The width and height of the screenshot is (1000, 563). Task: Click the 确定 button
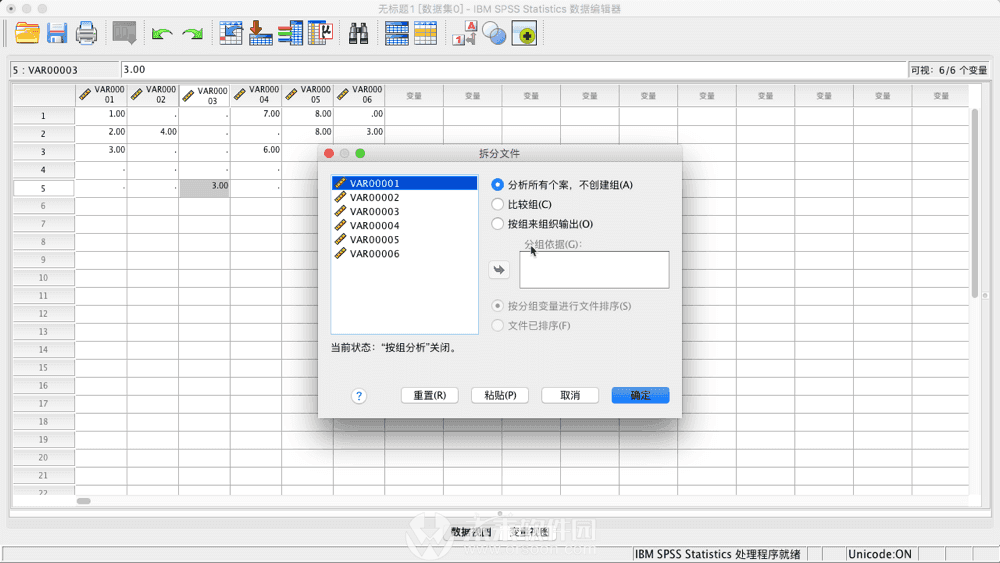pyautogui.click(x=640, y=395)
